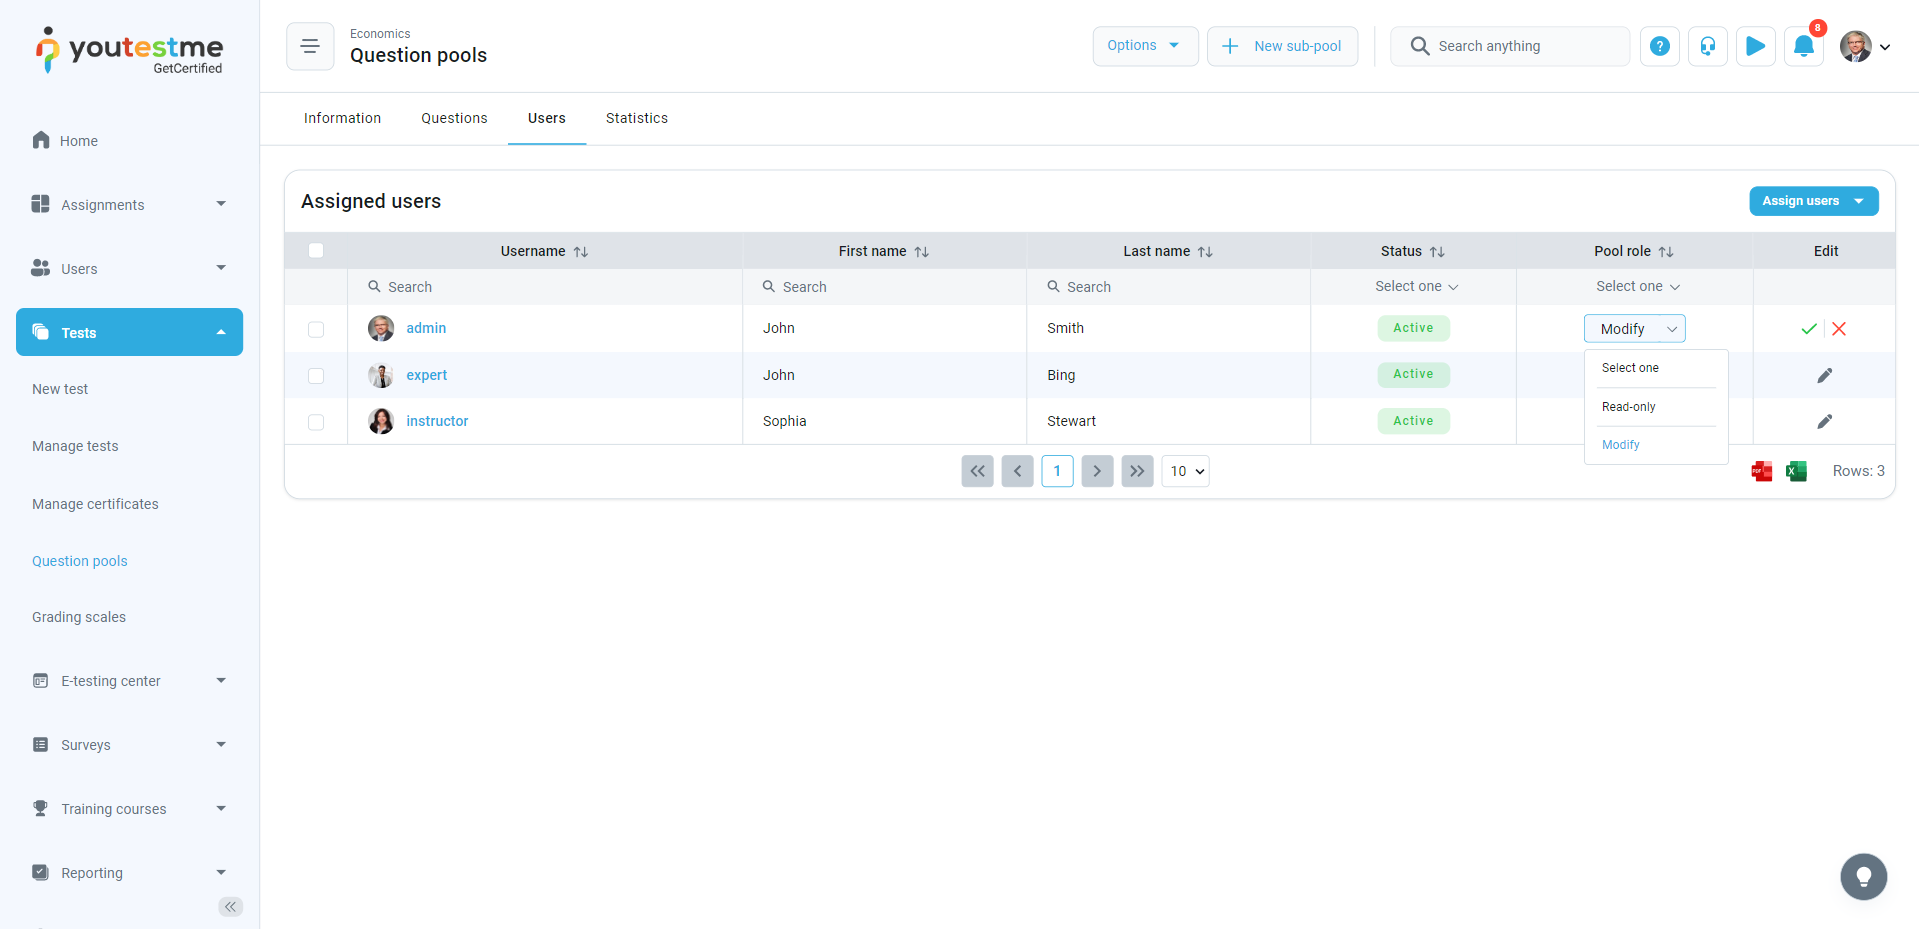The height and width of the screenshot is (929, 1919).
Task: Open the Options dropdown menu
Action: [x=1144, y=46]
